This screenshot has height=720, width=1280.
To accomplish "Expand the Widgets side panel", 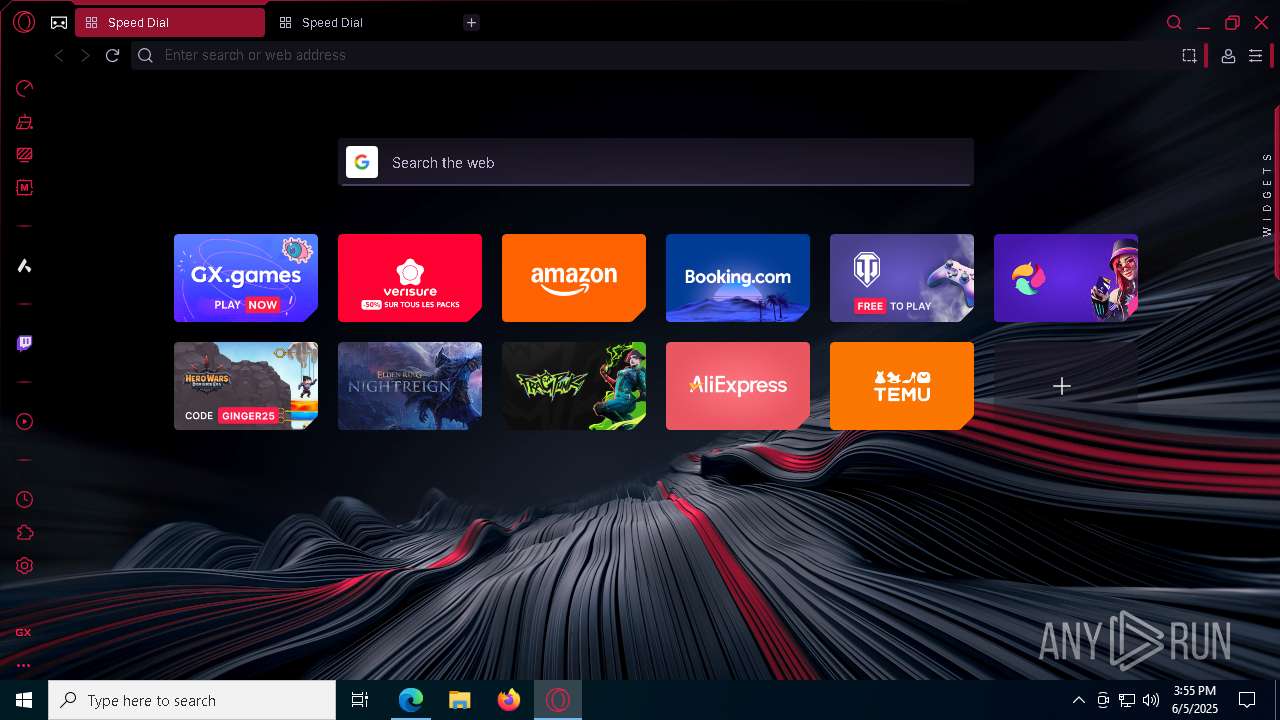I will [1267, 194].
